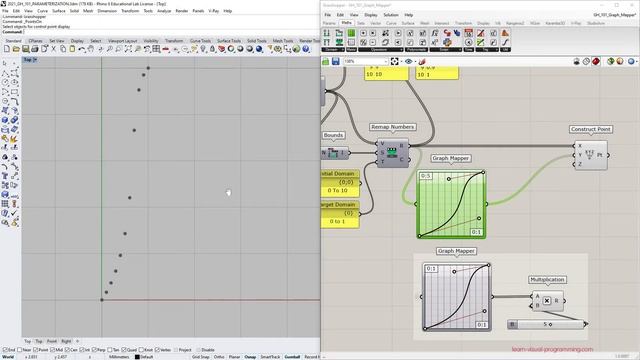Expand the Script group in Math ribbon
Screen dimensions: 640x360
(460, 49)
